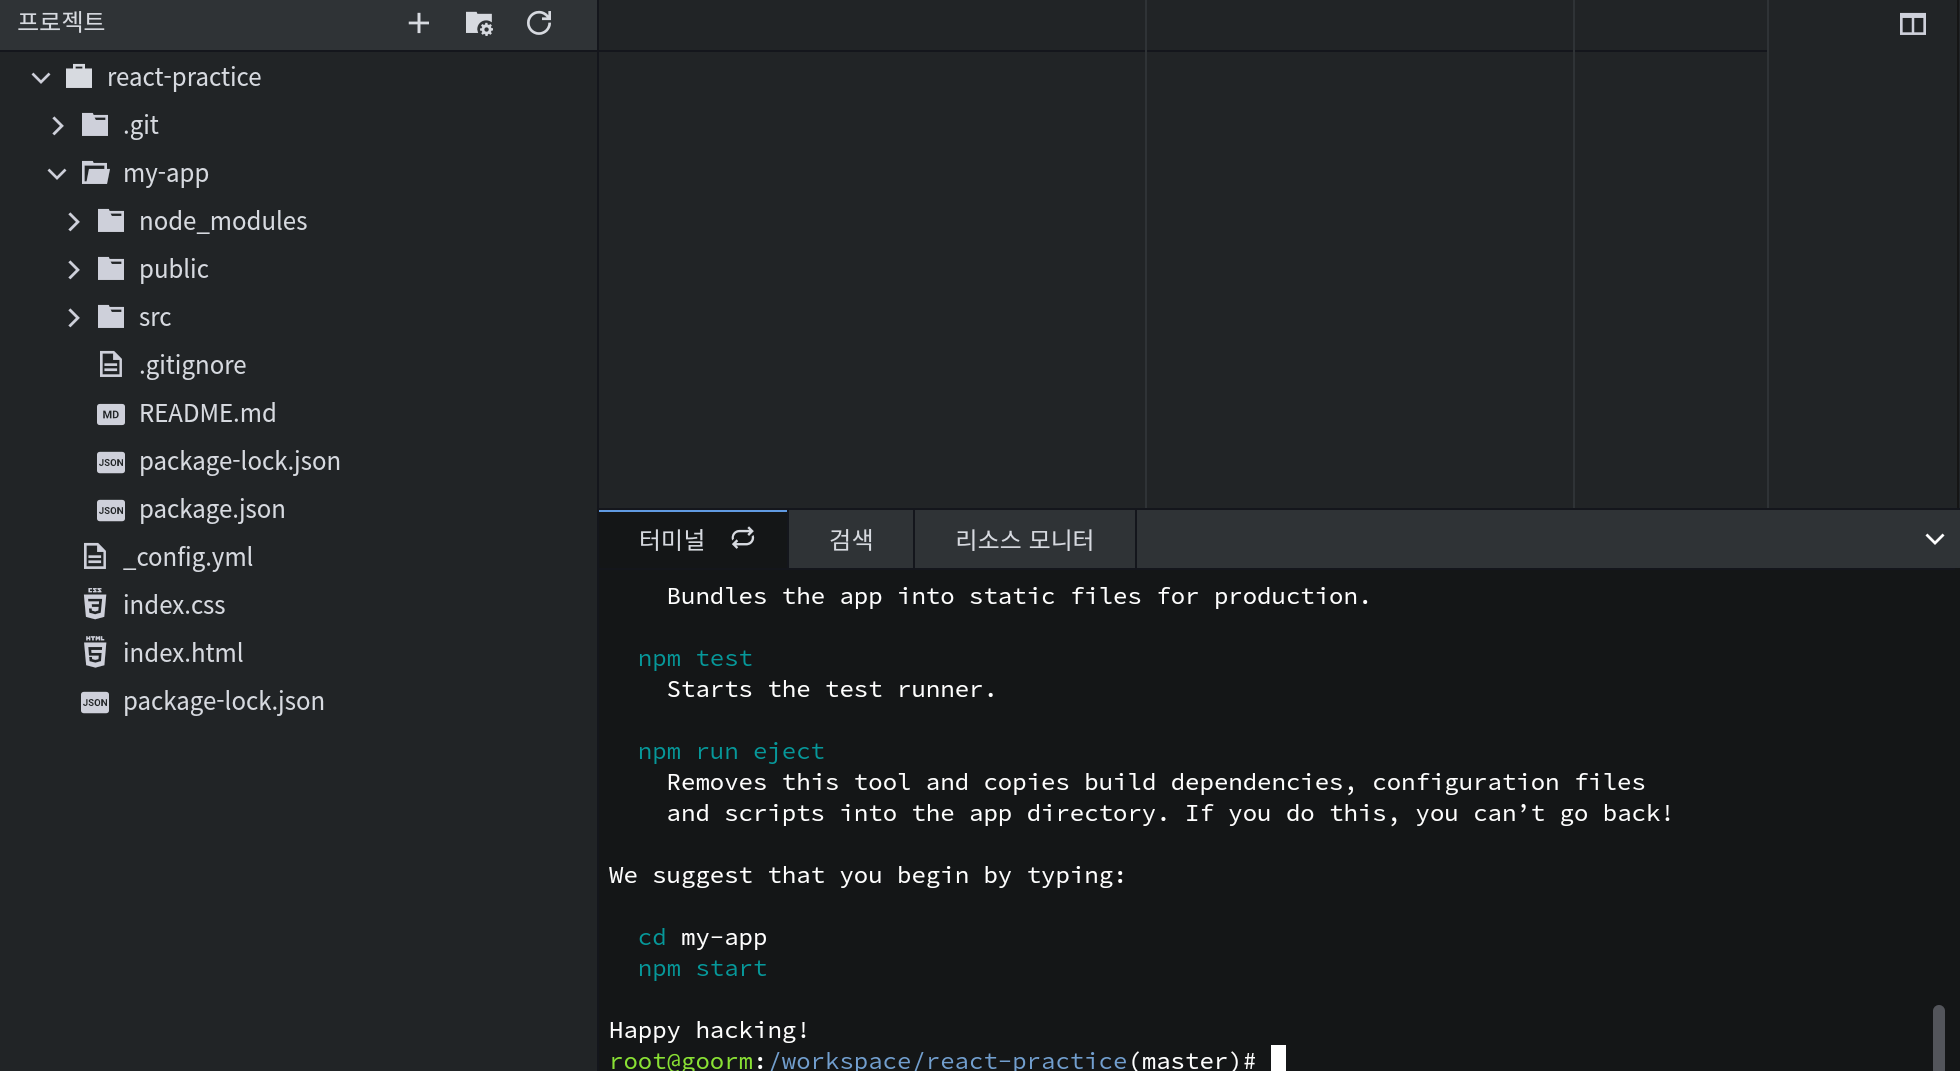The width and height of the screenshot is (1960, 1071).
Task: Click the README.md markdown icon
Action: pos(111,414)
